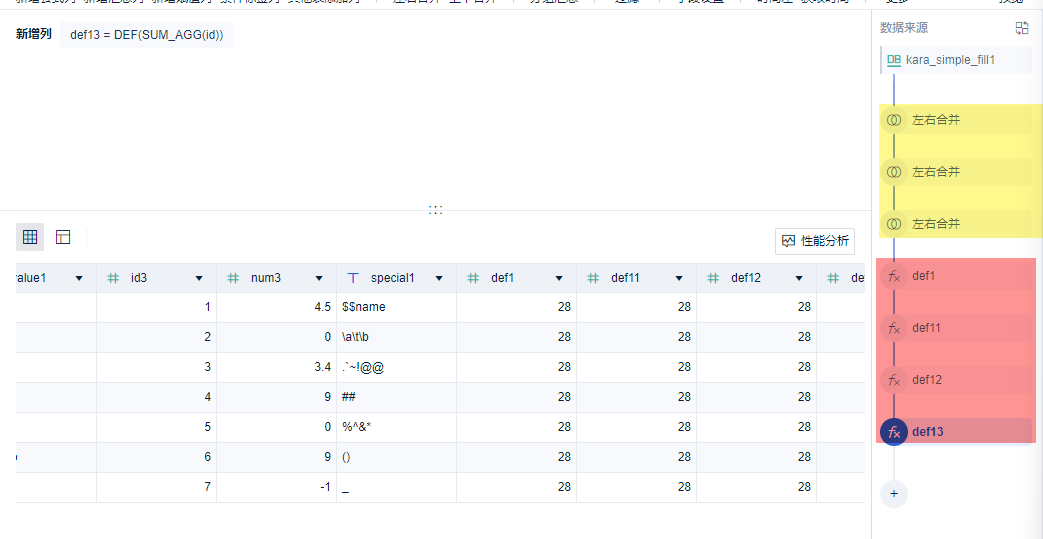Click the fx icon of step def1
Image resolution: width=1043 pixels, height=539 pixels.
point(894,275)
